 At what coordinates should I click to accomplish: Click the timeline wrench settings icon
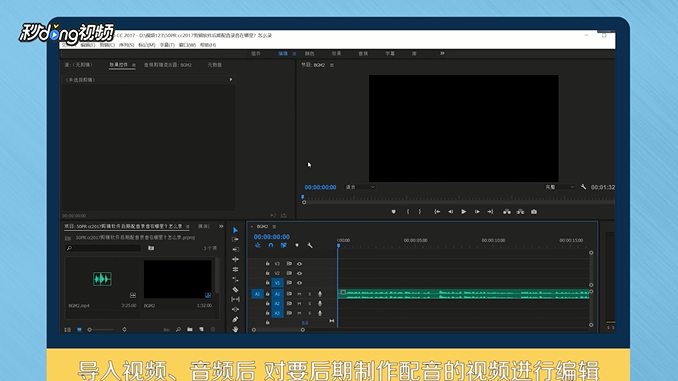(310, 245)
